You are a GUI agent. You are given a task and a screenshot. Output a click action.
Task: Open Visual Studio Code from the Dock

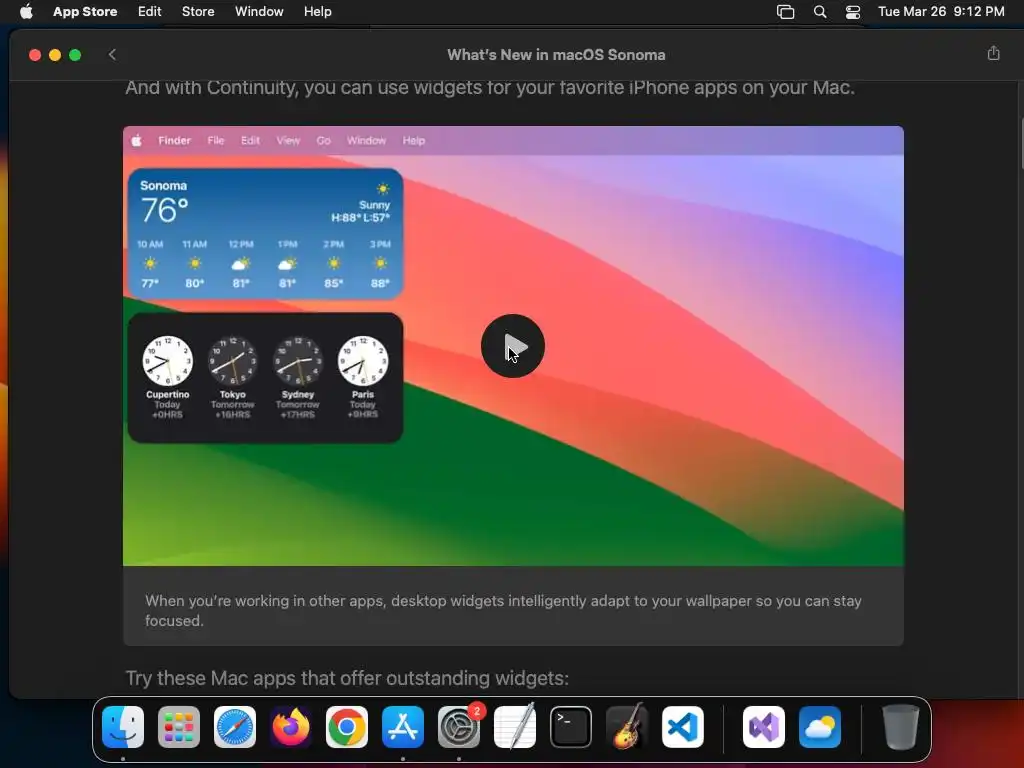(x=682, y=727)
